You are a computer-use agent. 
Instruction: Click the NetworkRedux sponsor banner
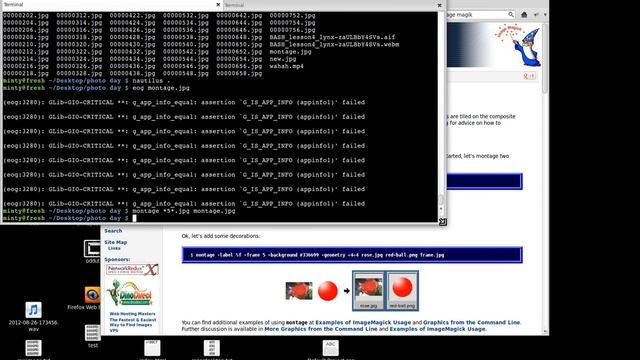pyautogui.click(x=132, y=269)
